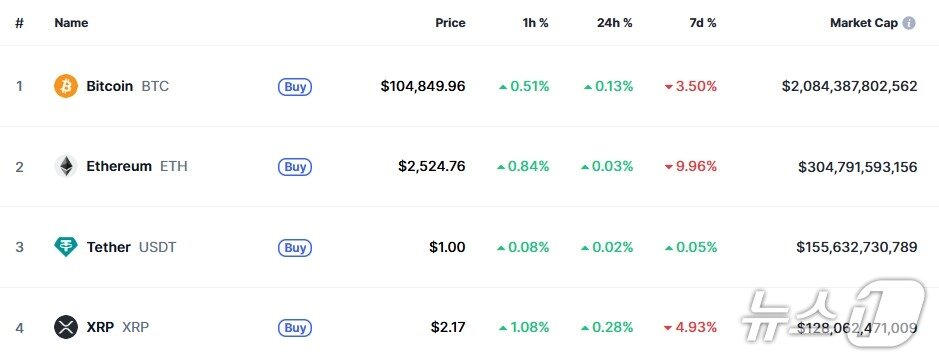Click the Buy button for Ethereum
This screenshot has width=939, height=361.
[x=295, y=167]
